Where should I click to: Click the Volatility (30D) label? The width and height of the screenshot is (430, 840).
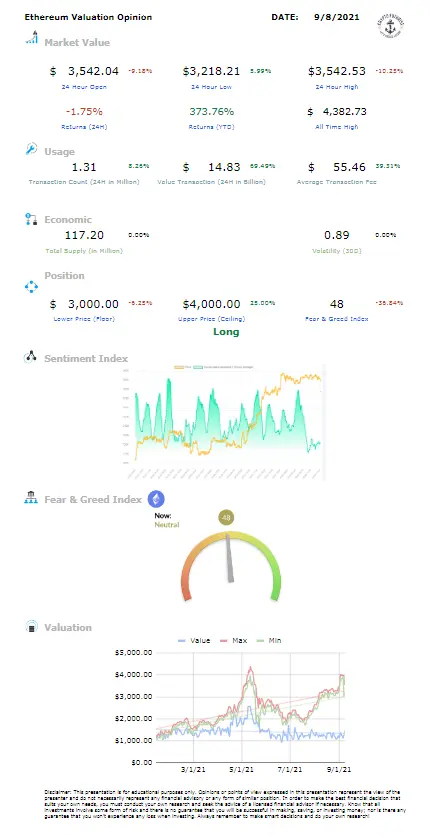click(337, 251)
